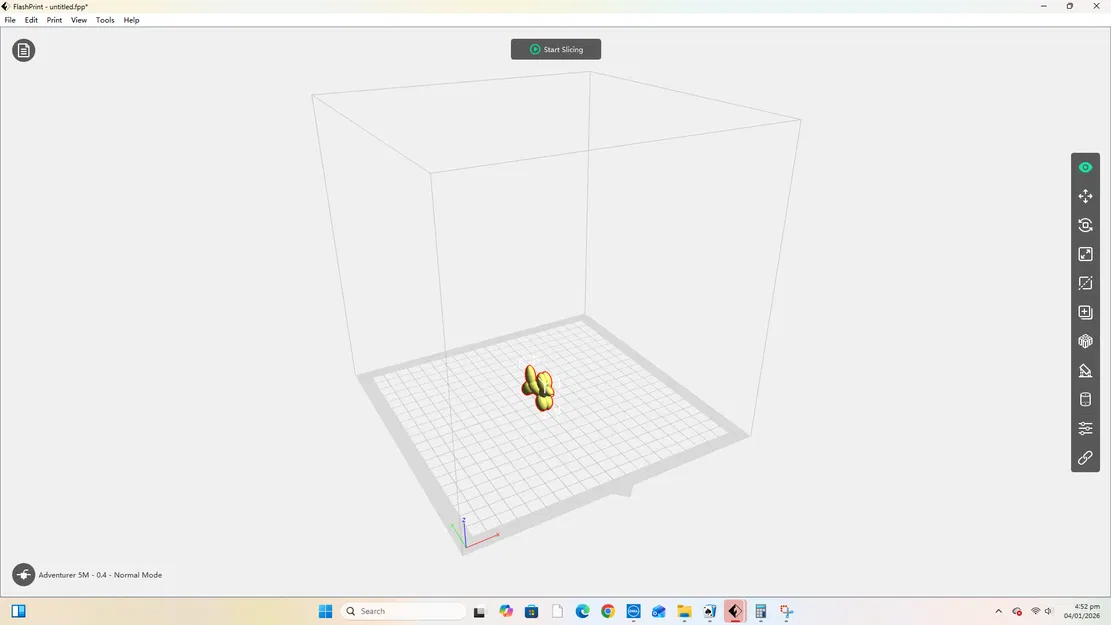Click the Adventurer 5M - 0.4 - Normal Mode label

(100, 575)
